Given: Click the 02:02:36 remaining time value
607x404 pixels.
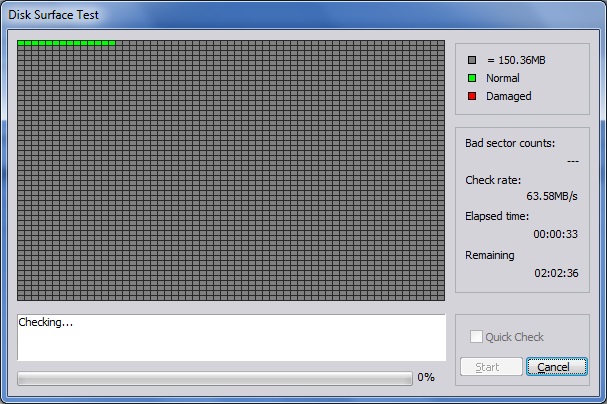Looking at the screenshot, I should coord(556,273).
